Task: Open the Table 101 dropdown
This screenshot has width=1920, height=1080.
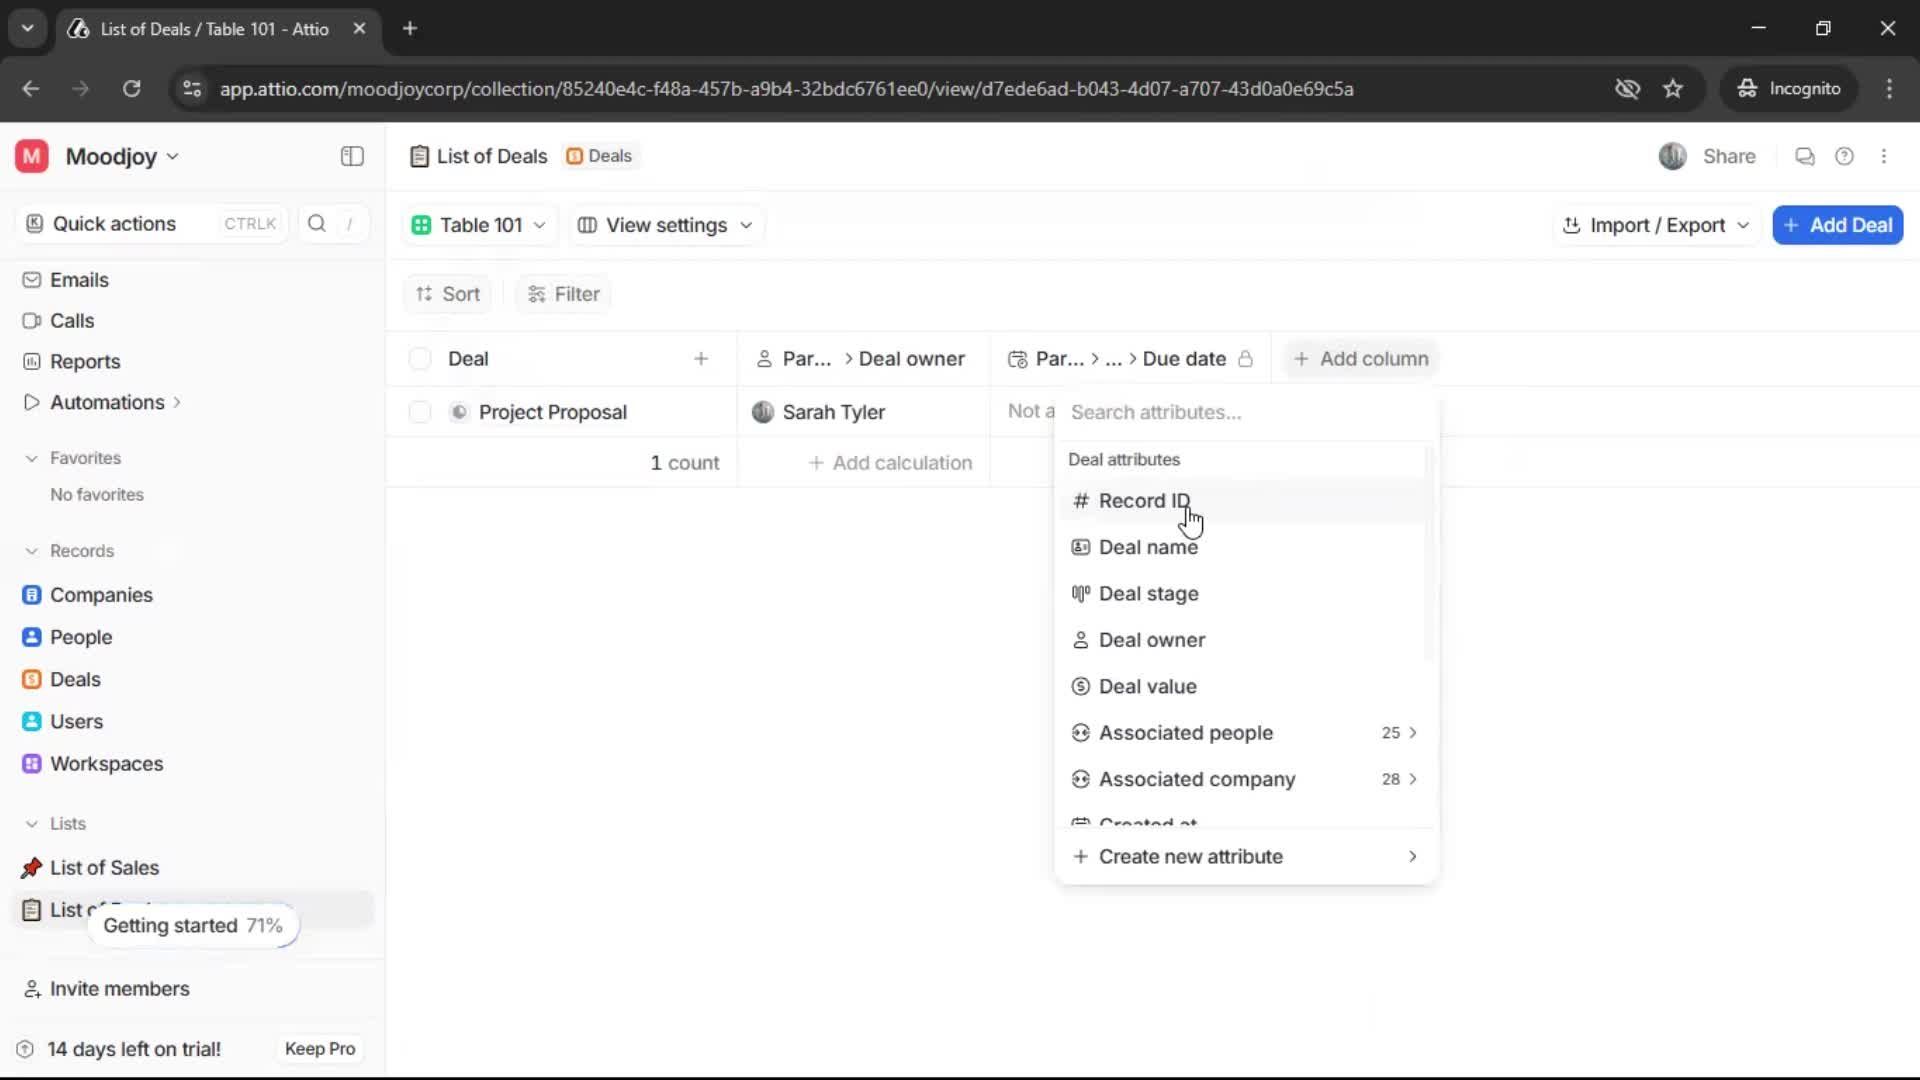Action: click(479, 225)
